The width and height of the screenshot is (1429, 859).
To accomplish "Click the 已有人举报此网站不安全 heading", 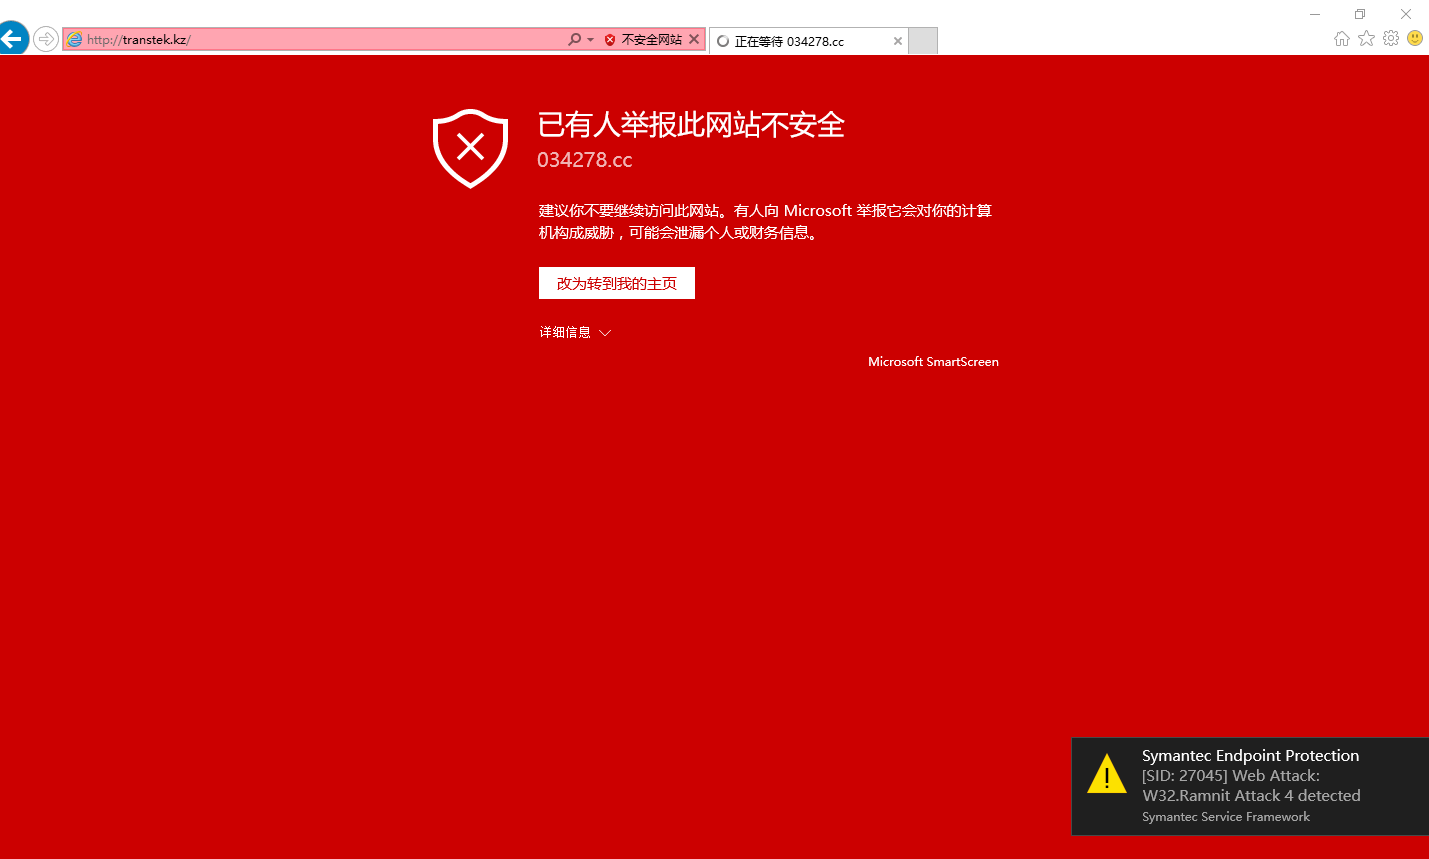I will click(x=691, y=125).
